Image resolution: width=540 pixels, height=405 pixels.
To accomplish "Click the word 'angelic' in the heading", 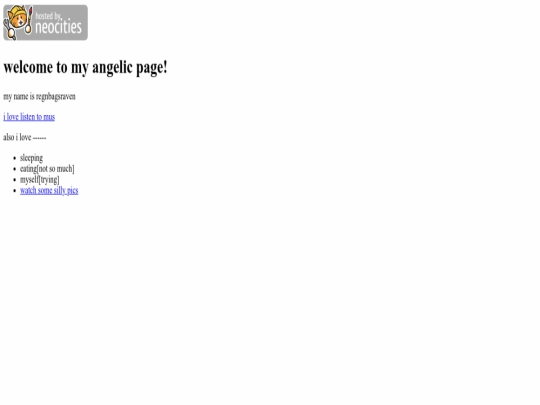I will [112, 68].
